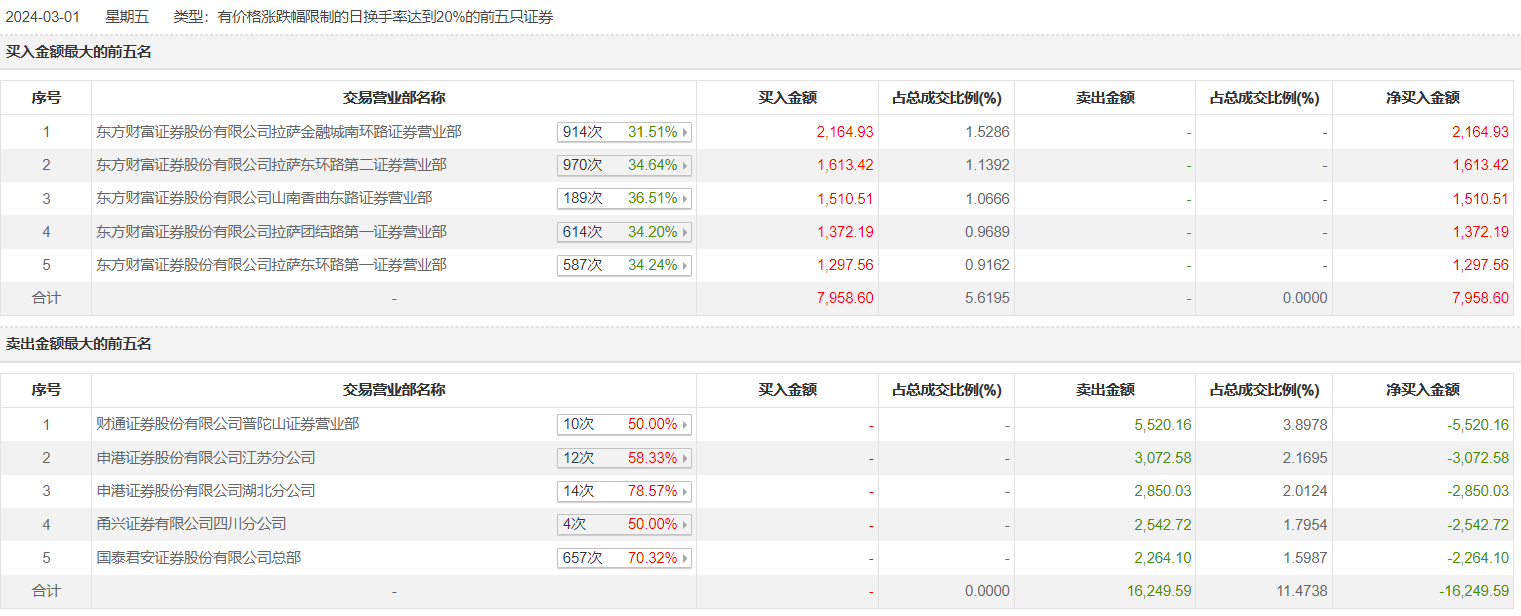Open 东方财富证券山南香曲东路证券营业部 link

click(x=264, y=198)
